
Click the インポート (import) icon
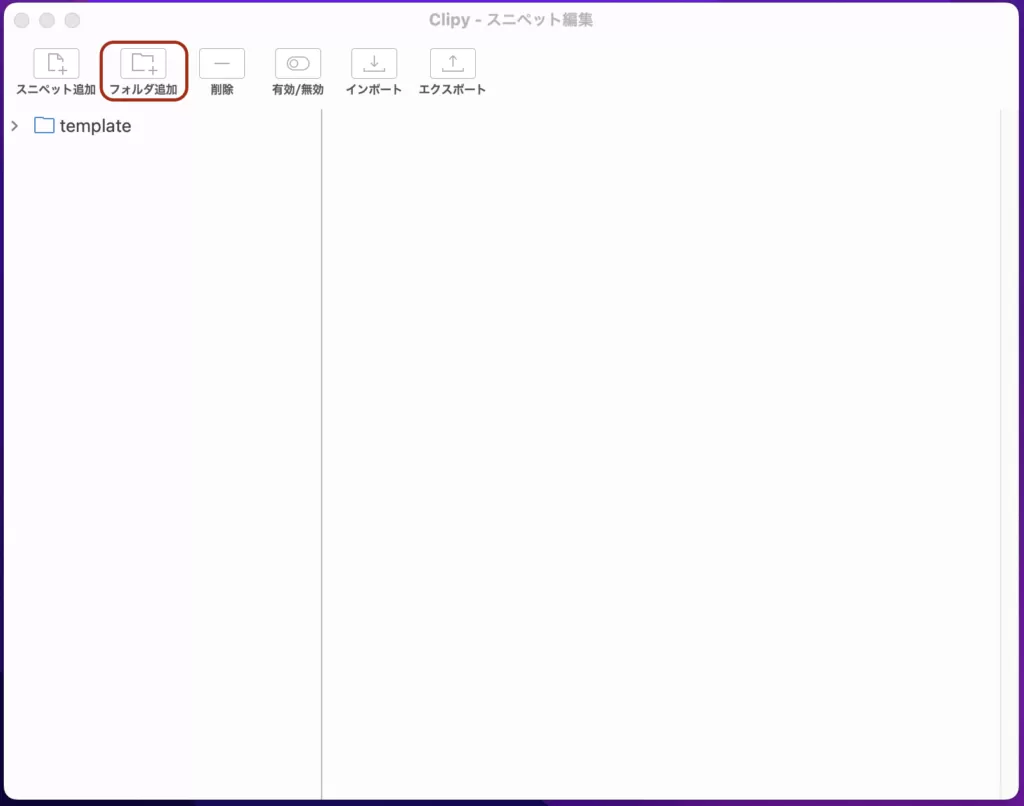click(x=374, y=63)
